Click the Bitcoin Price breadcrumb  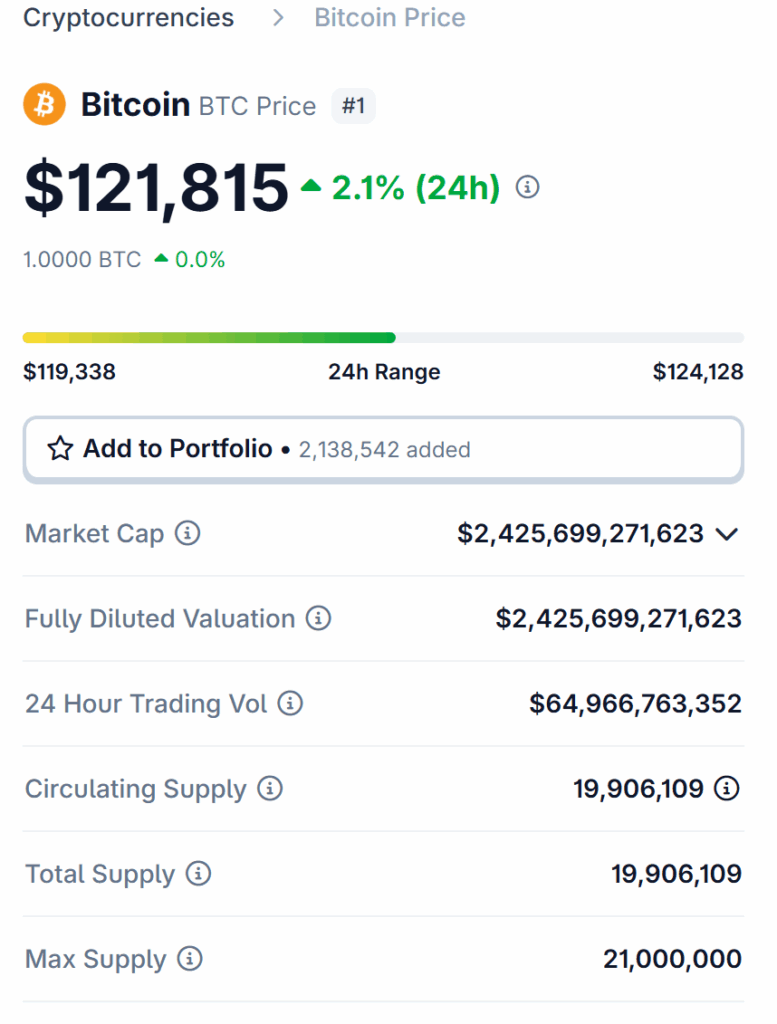[389, 18]
